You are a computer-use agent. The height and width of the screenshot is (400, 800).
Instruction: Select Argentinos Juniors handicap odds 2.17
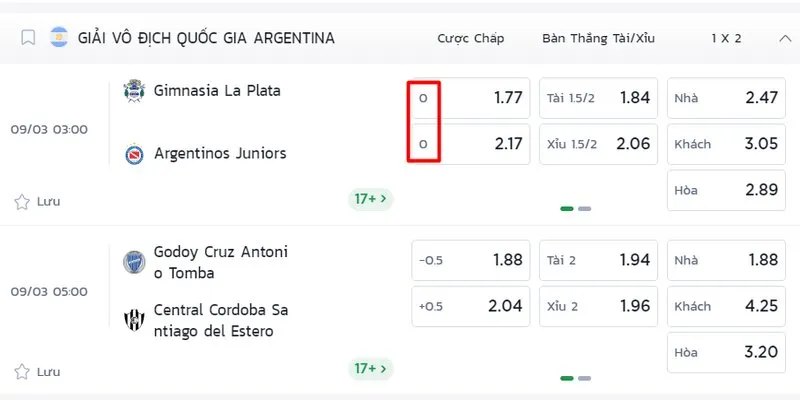coord(470,144)
